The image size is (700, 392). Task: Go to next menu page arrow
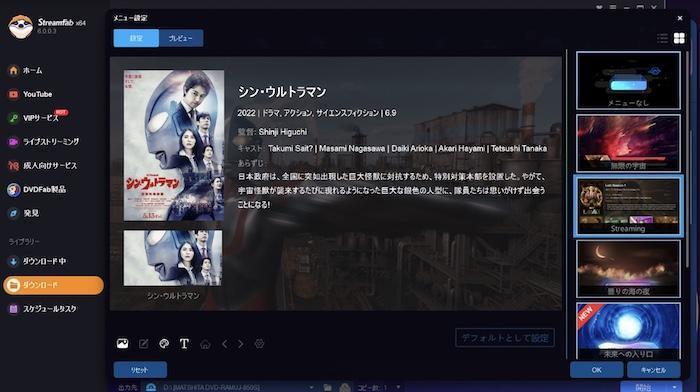[x=241, y=344]
